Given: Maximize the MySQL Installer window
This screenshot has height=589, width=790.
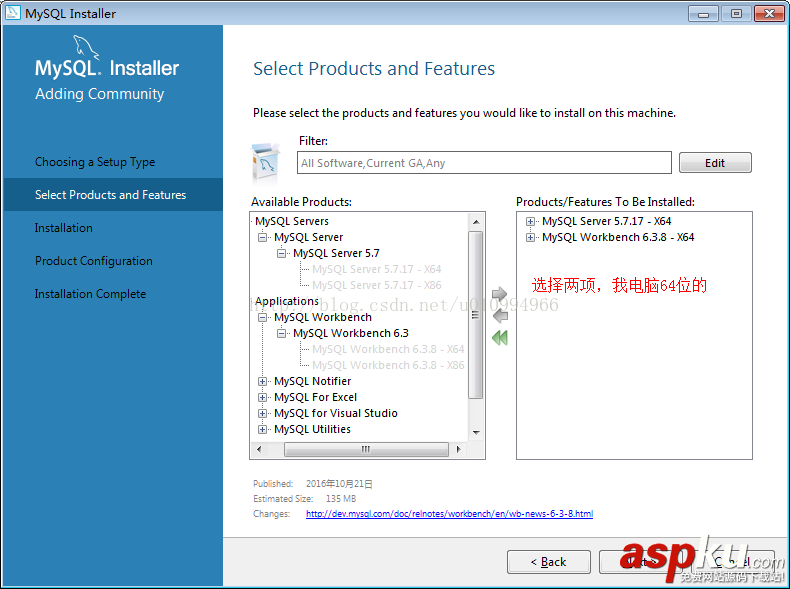Looking at the screenshot, I should 736,14.
